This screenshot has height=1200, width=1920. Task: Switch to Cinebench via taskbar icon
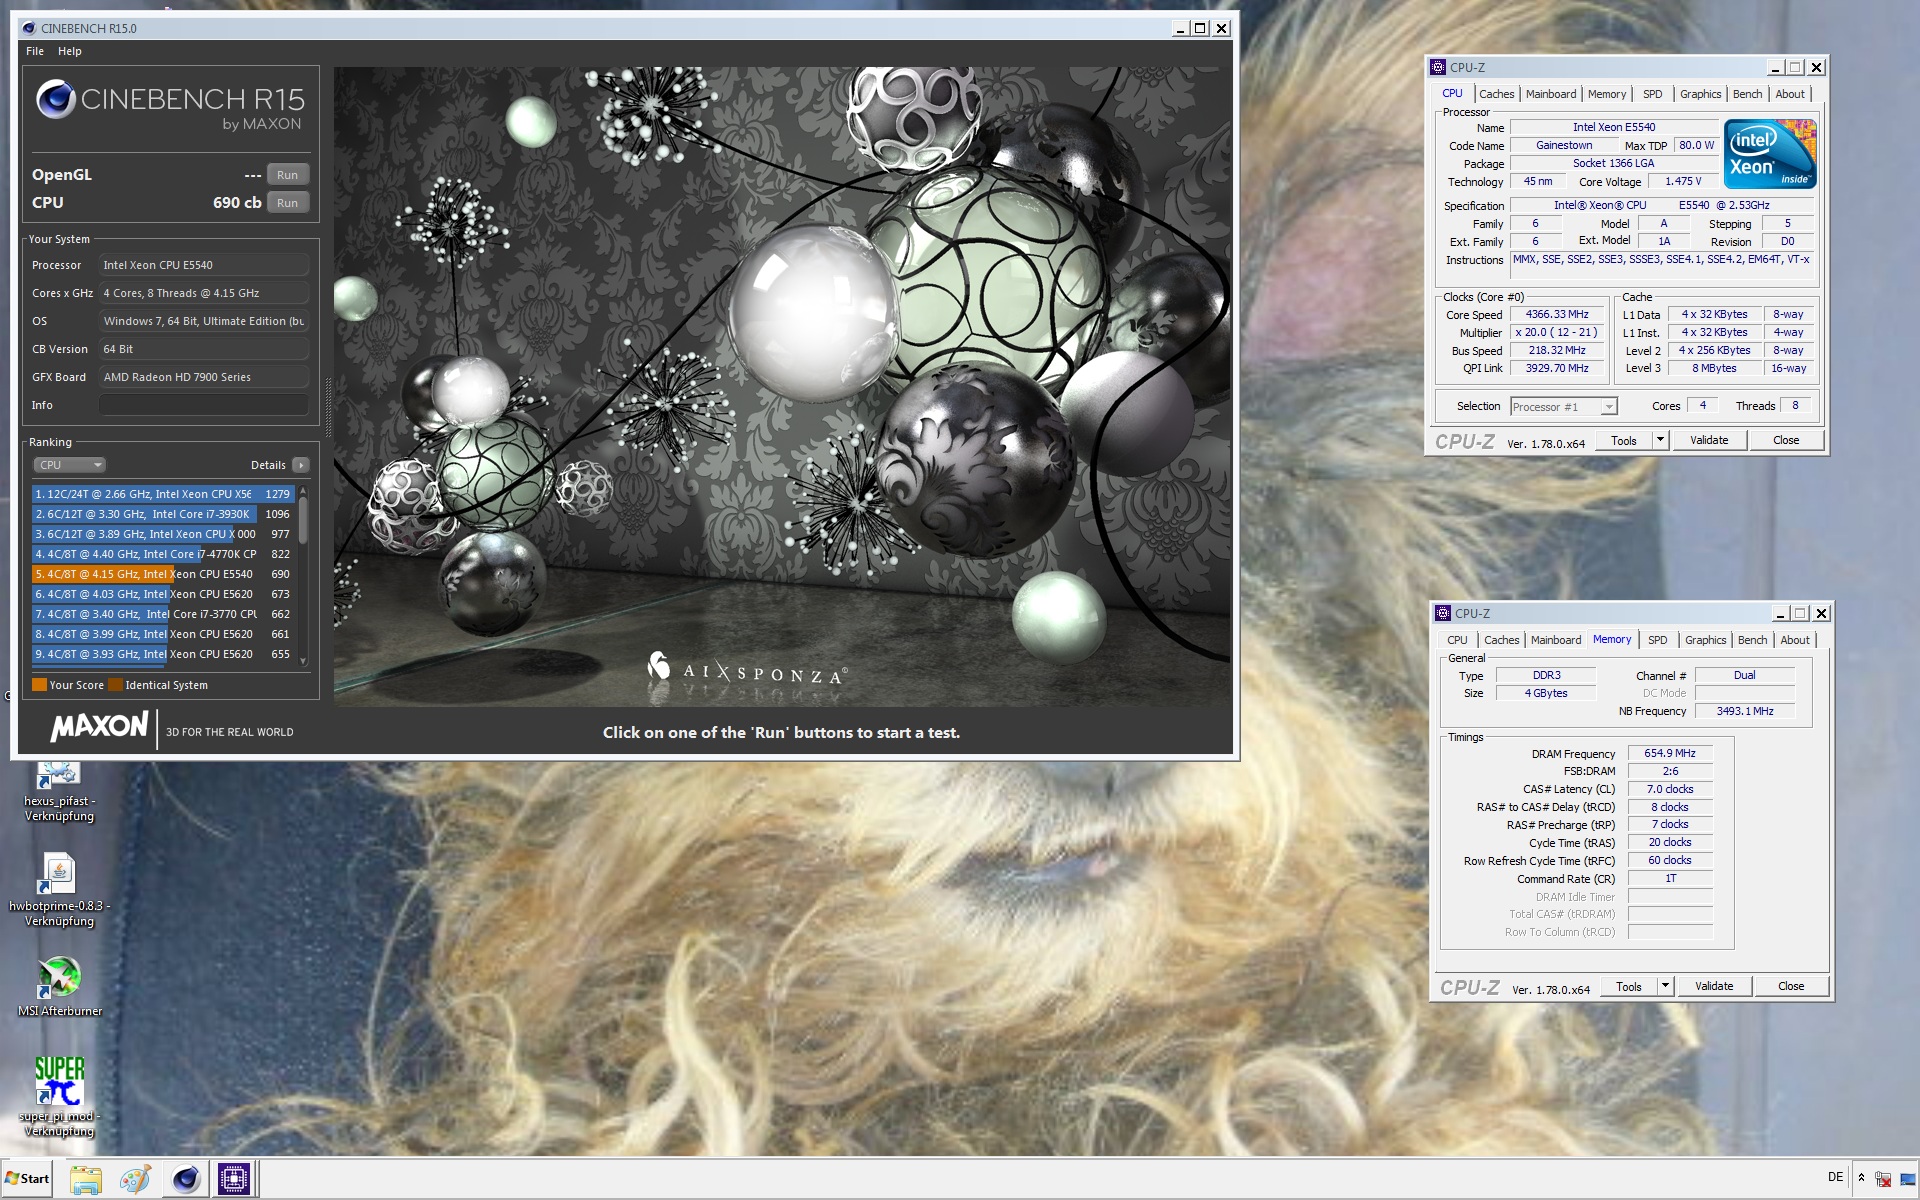pyautogui.click(x=186, y=1179)
